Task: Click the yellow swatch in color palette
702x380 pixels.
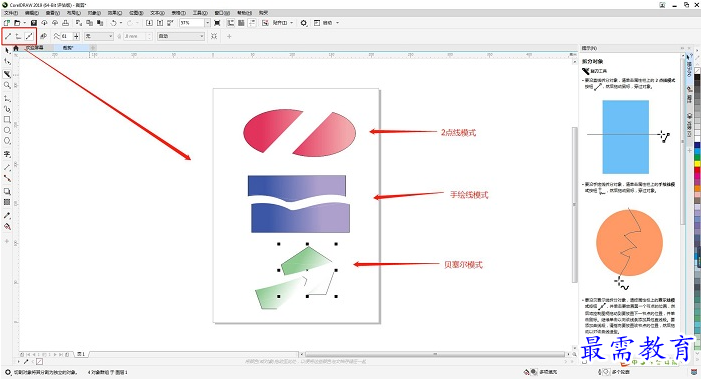Action: [x=698, y=164]
